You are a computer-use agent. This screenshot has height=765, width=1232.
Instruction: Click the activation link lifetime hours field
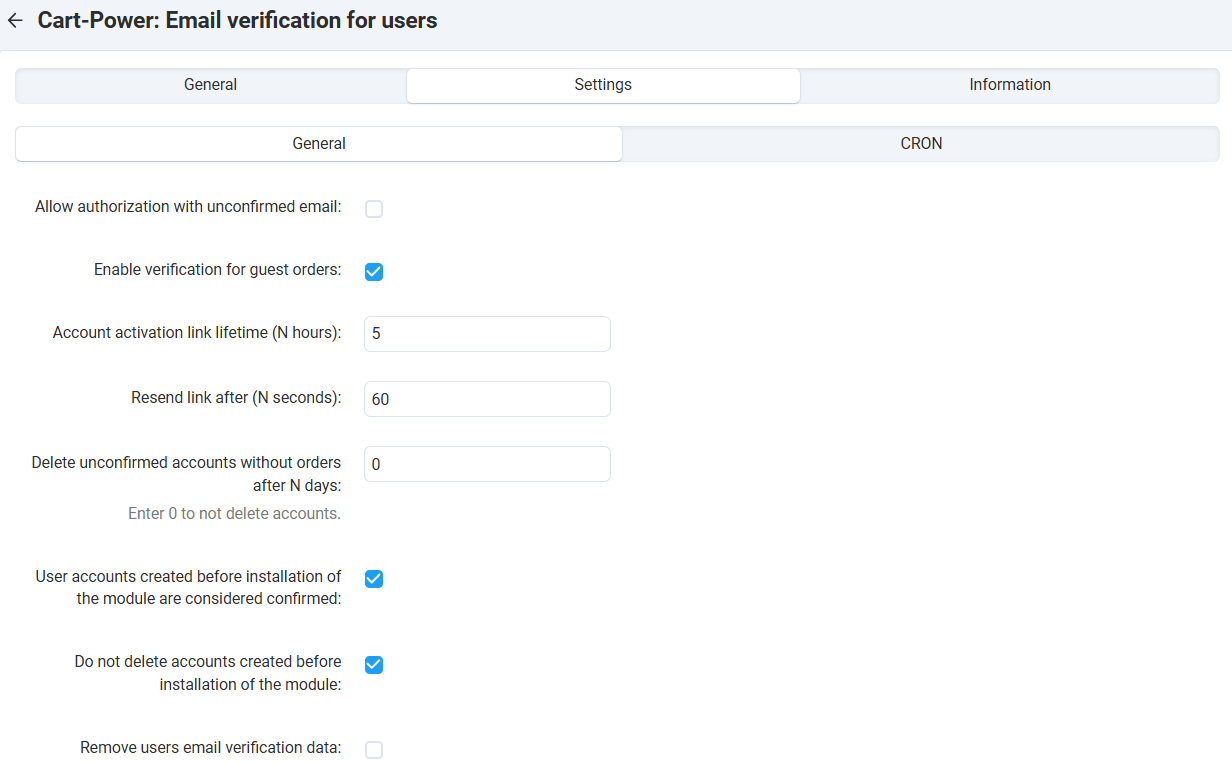[x=487, y=334]
